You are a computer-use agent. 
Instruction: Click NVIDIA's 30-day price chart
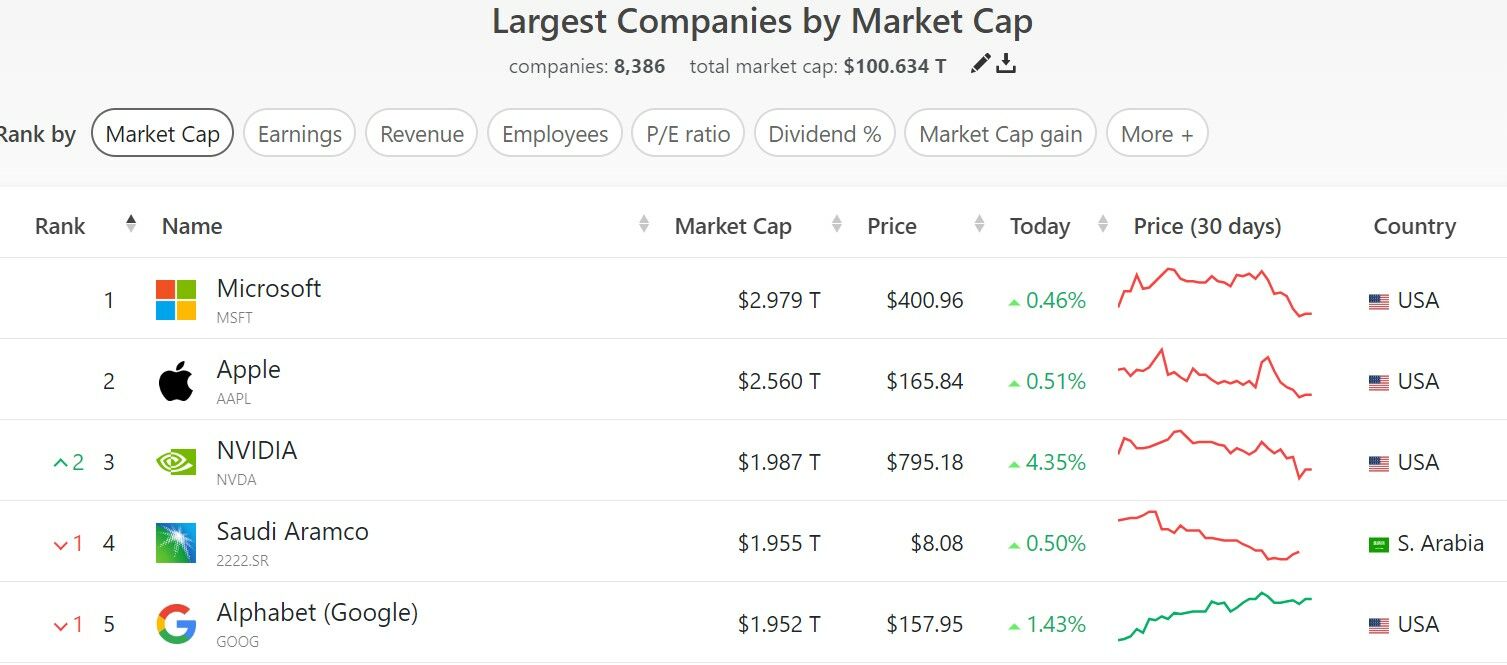1214,455
